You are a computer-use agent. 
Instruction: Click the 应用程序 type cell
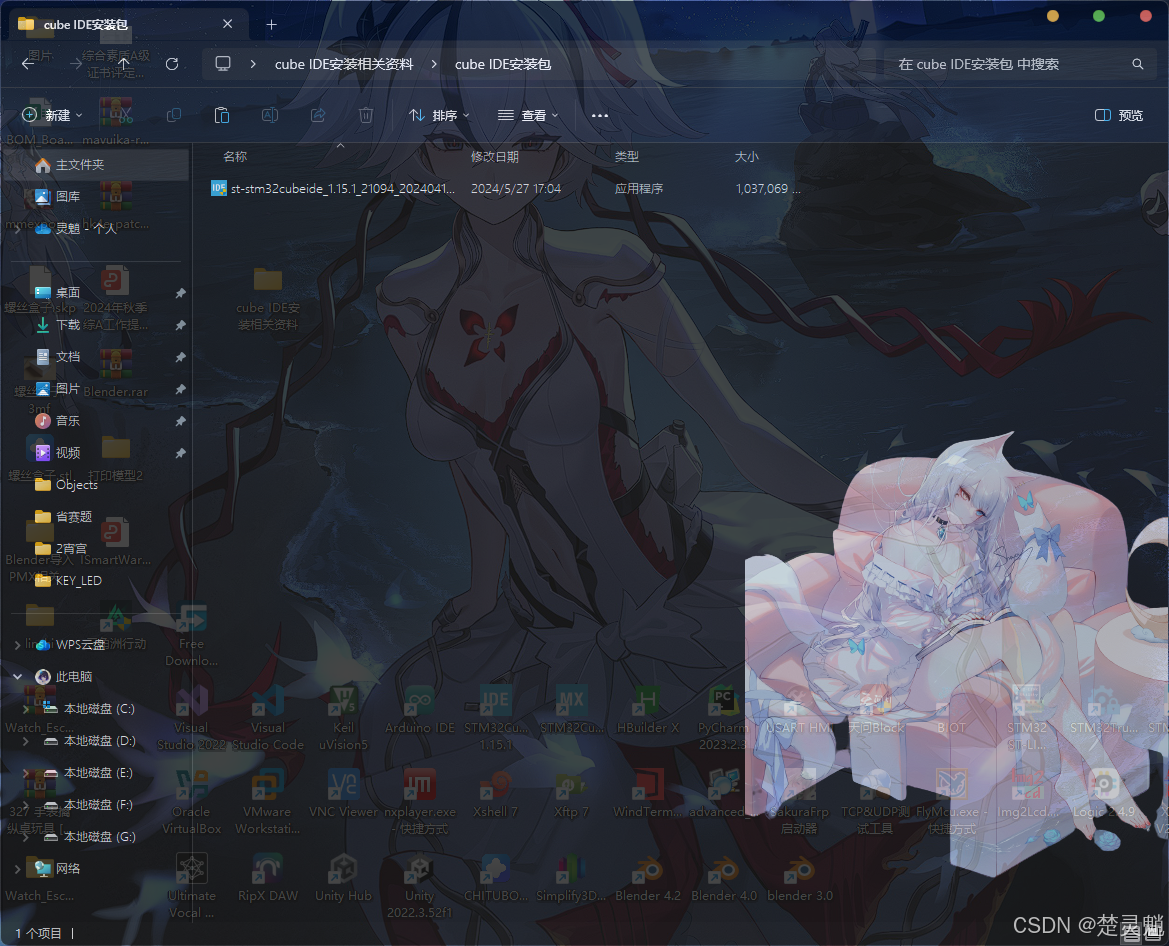pyautogui.click(x=638, y=189)
